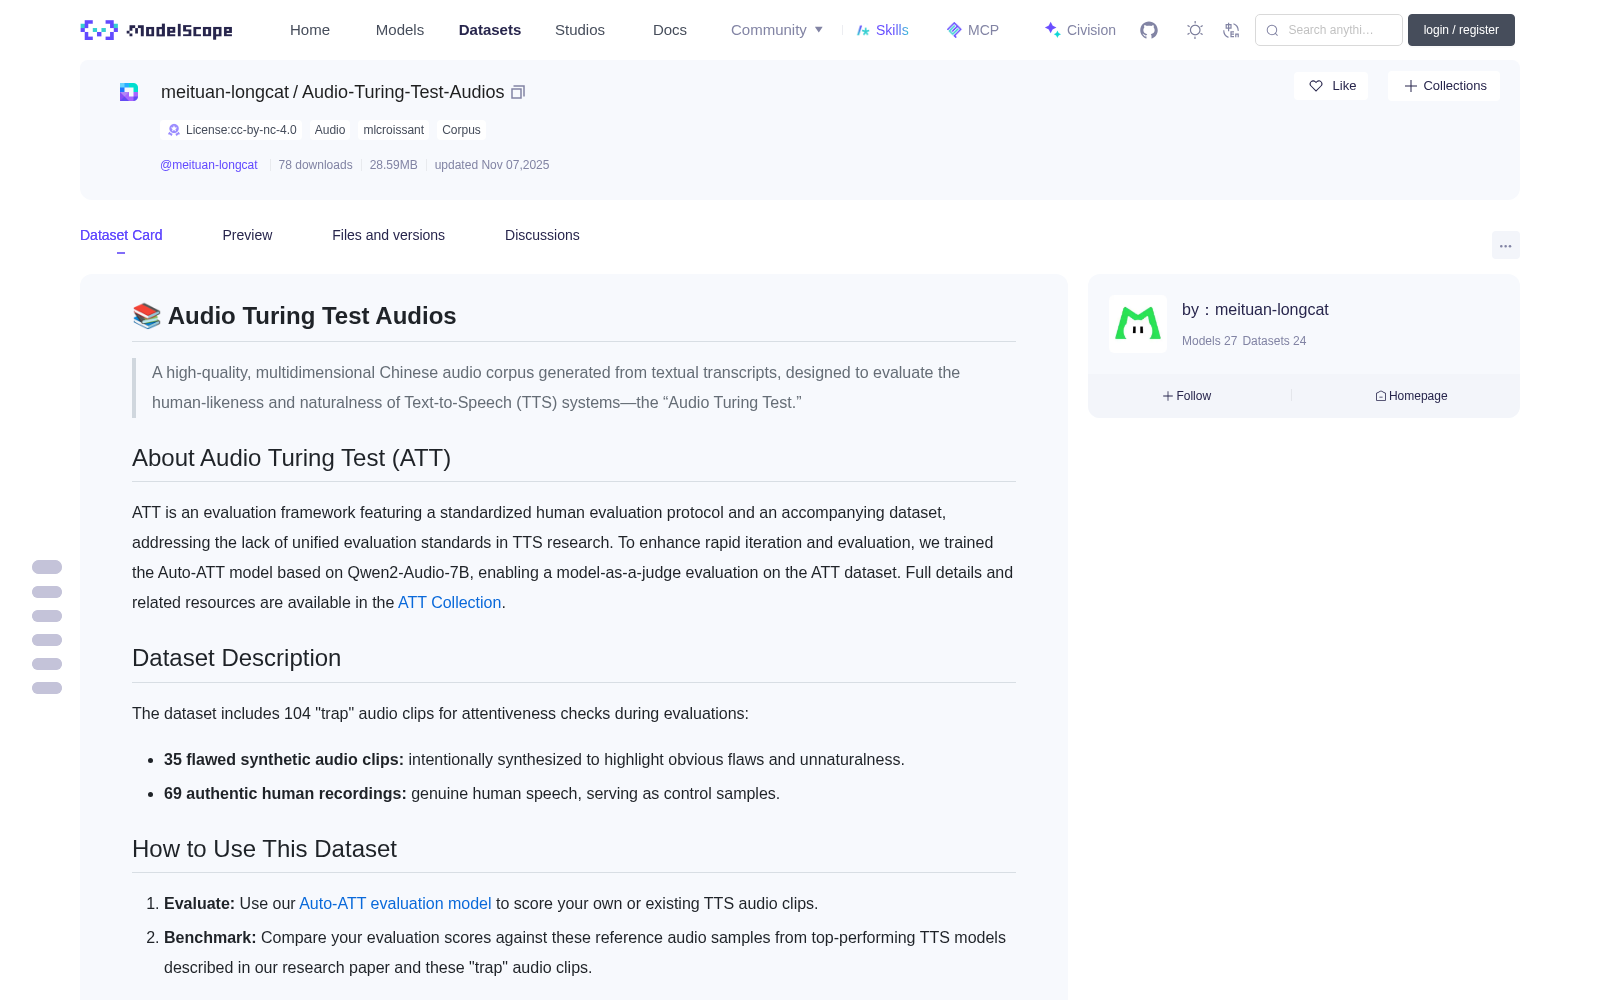Add dataset to Collections
The image size is (1600, 1000).
(1444, 86)
